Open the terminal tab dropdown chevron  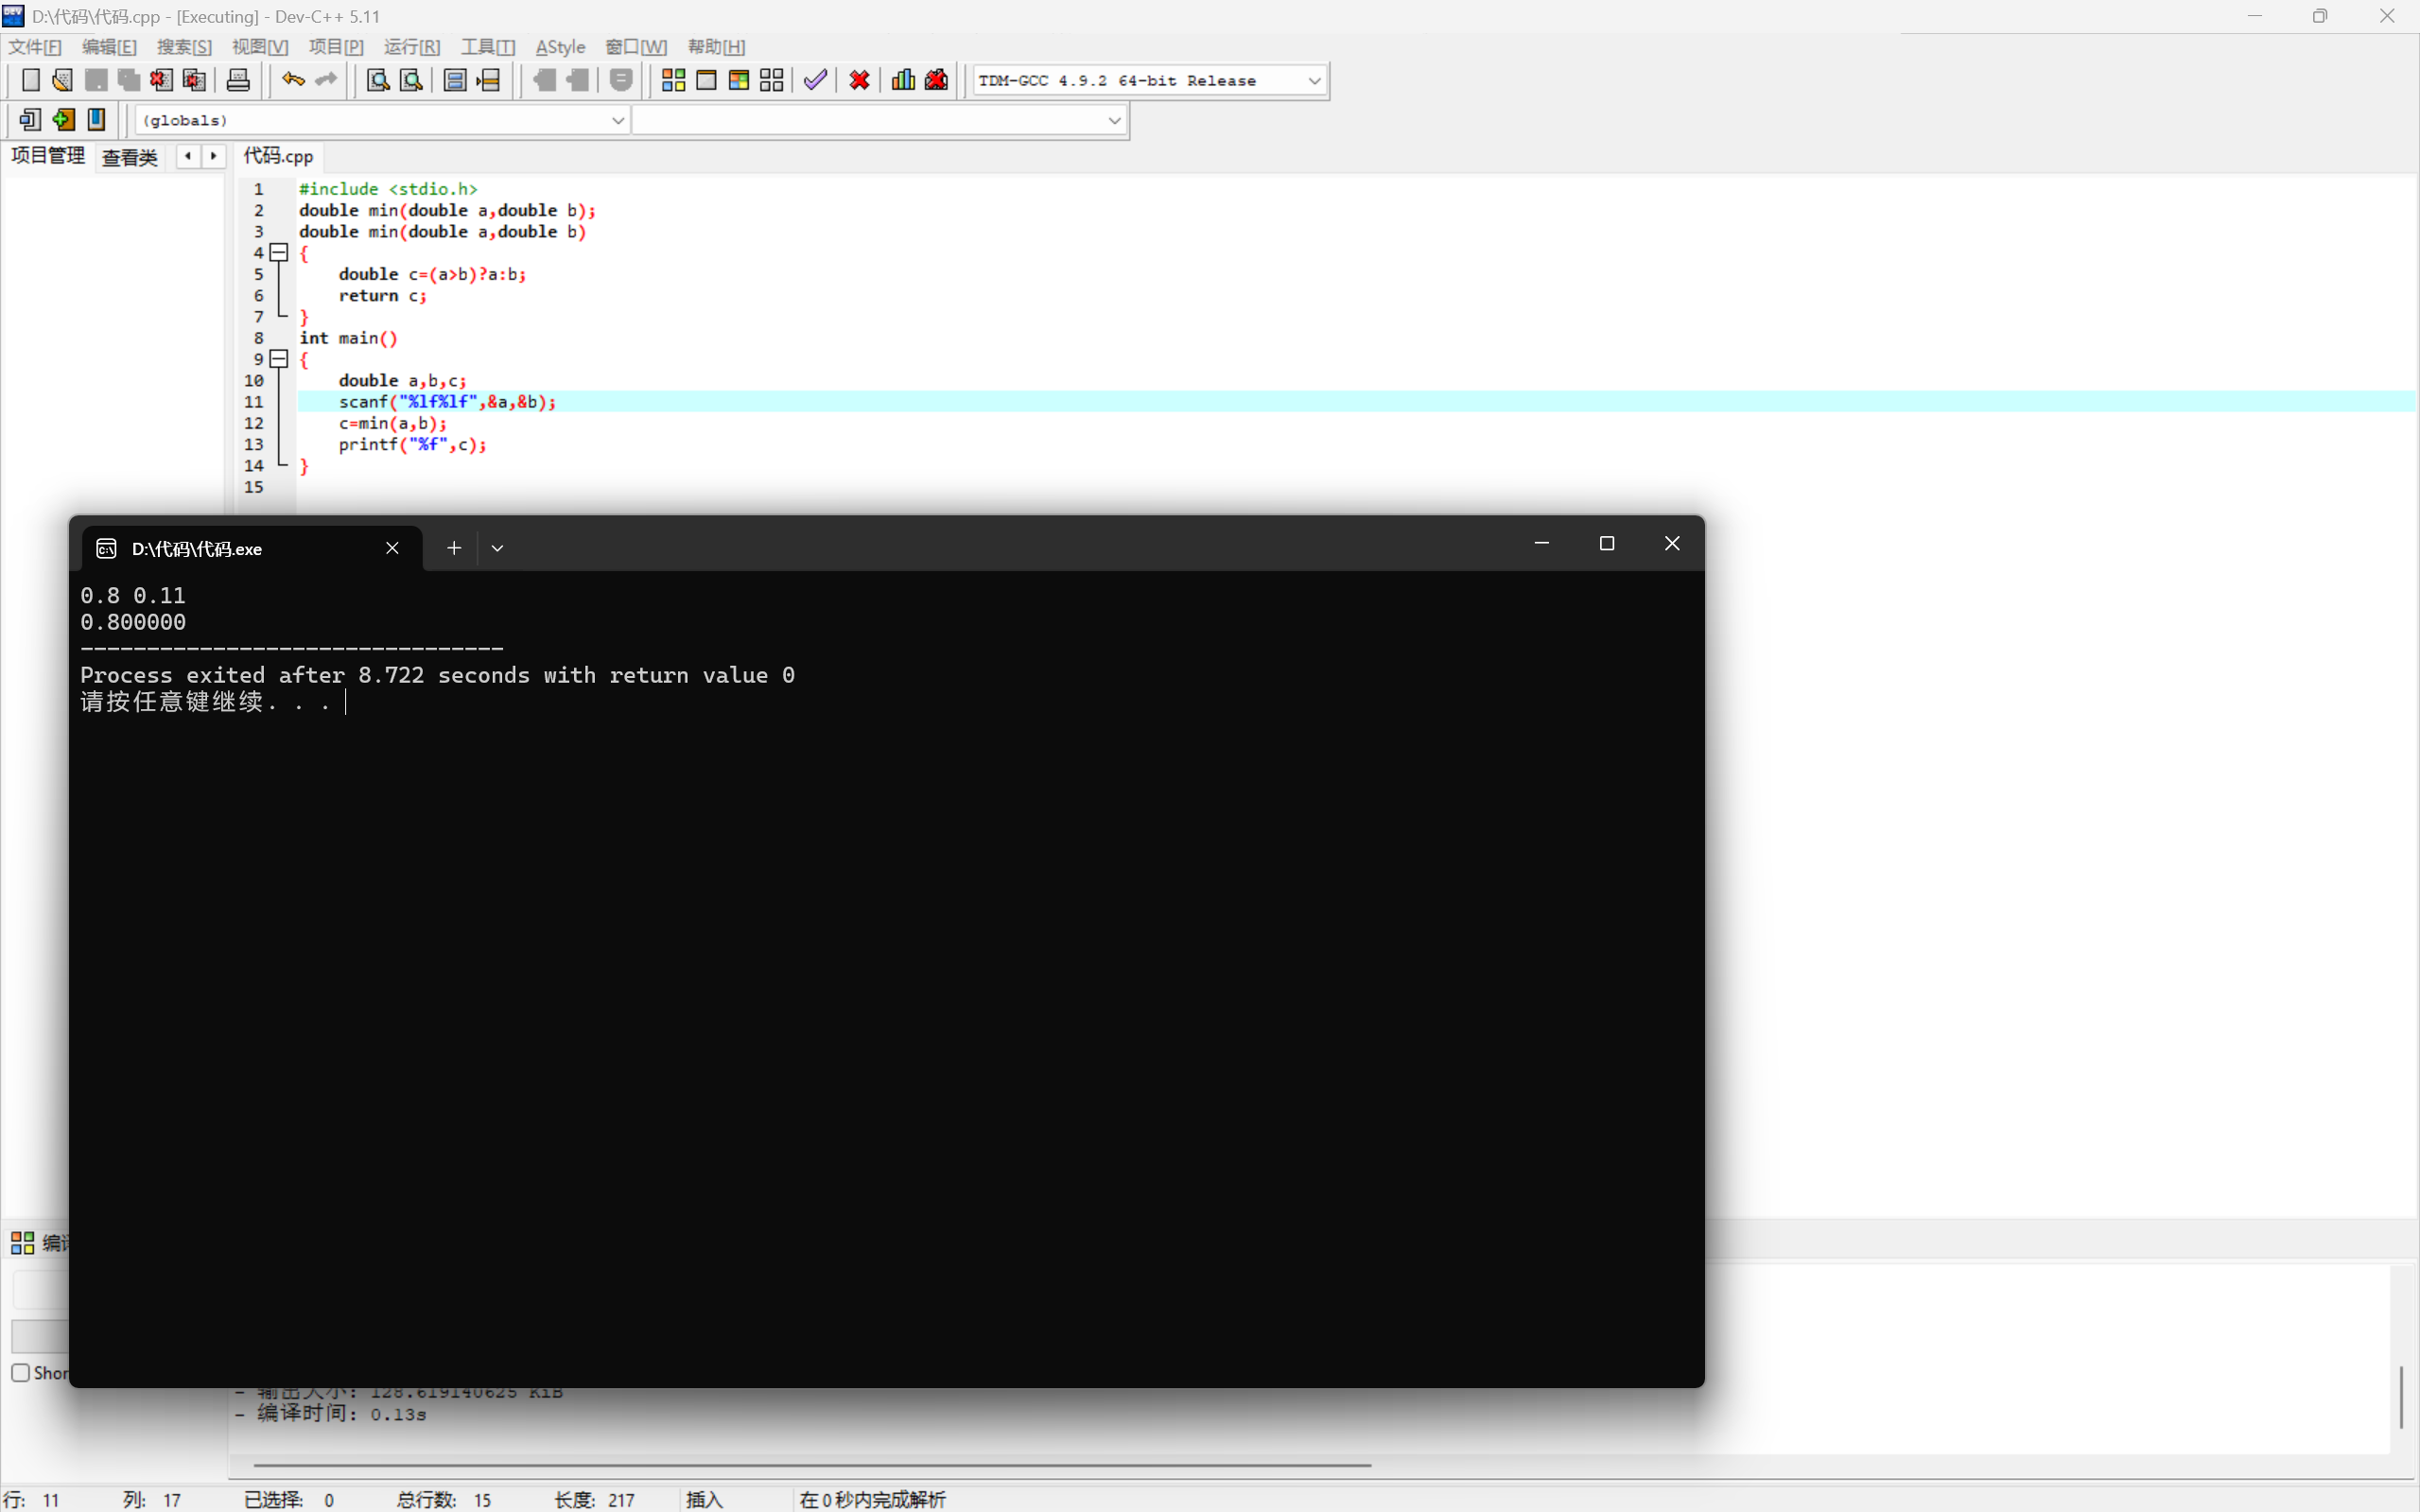497,548
